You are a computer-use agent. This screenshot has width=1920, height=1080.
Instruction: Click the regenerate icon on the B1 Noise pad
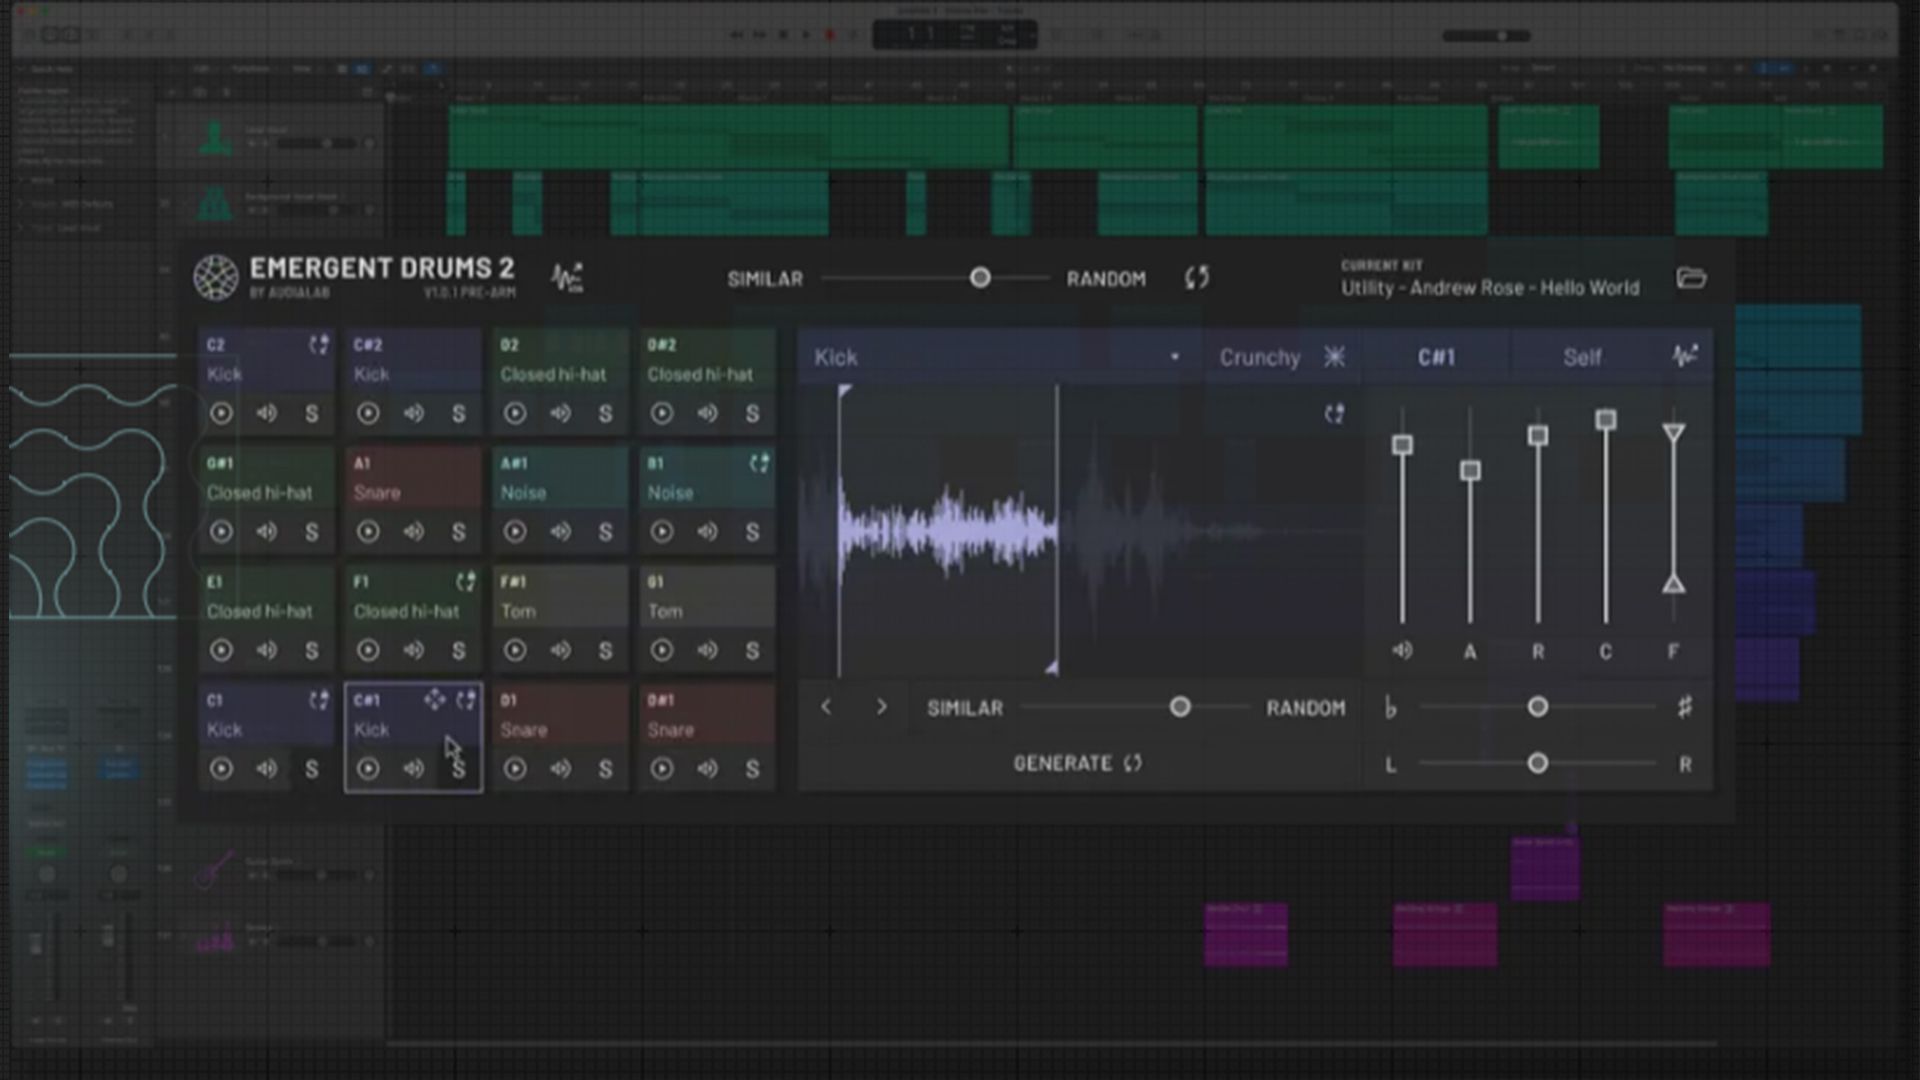(758, 463)
